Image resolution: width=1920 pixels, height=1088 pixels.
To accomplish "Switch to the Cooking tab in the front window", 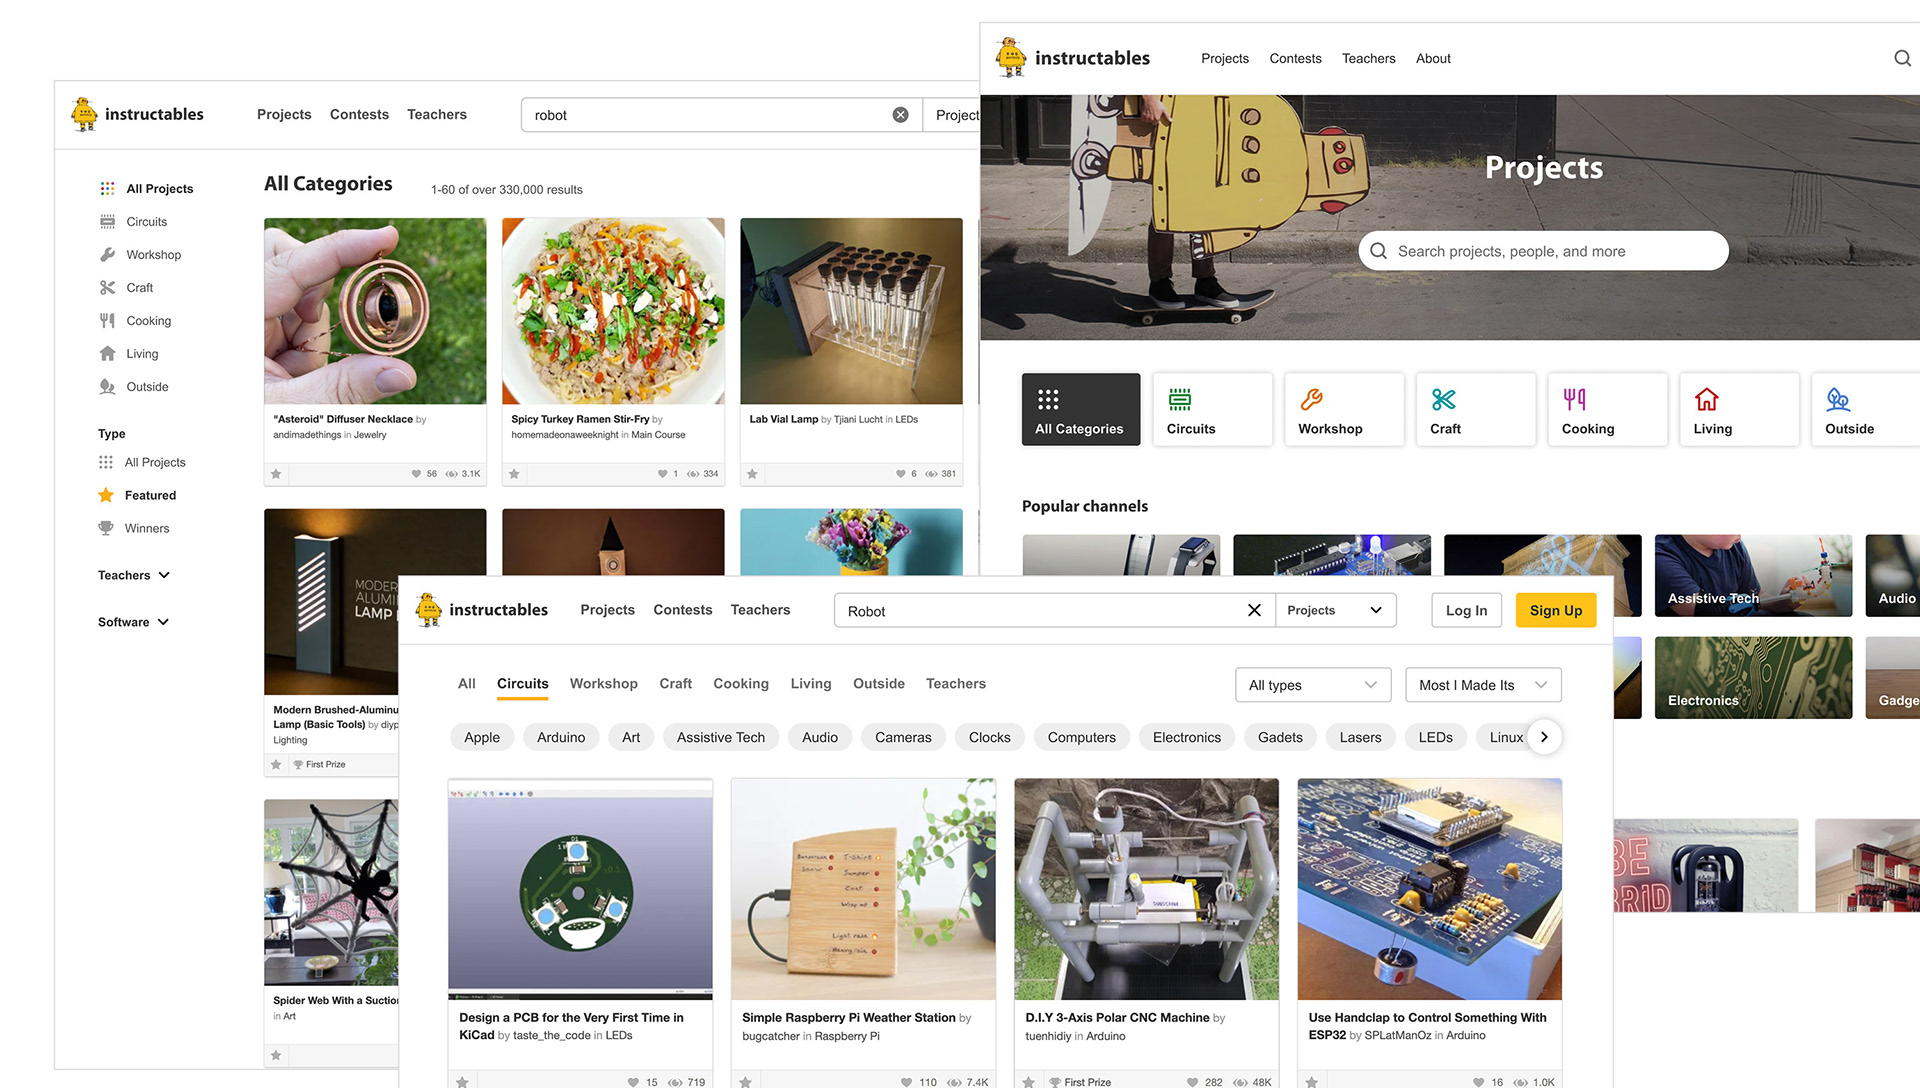I will tap(741, 683).
